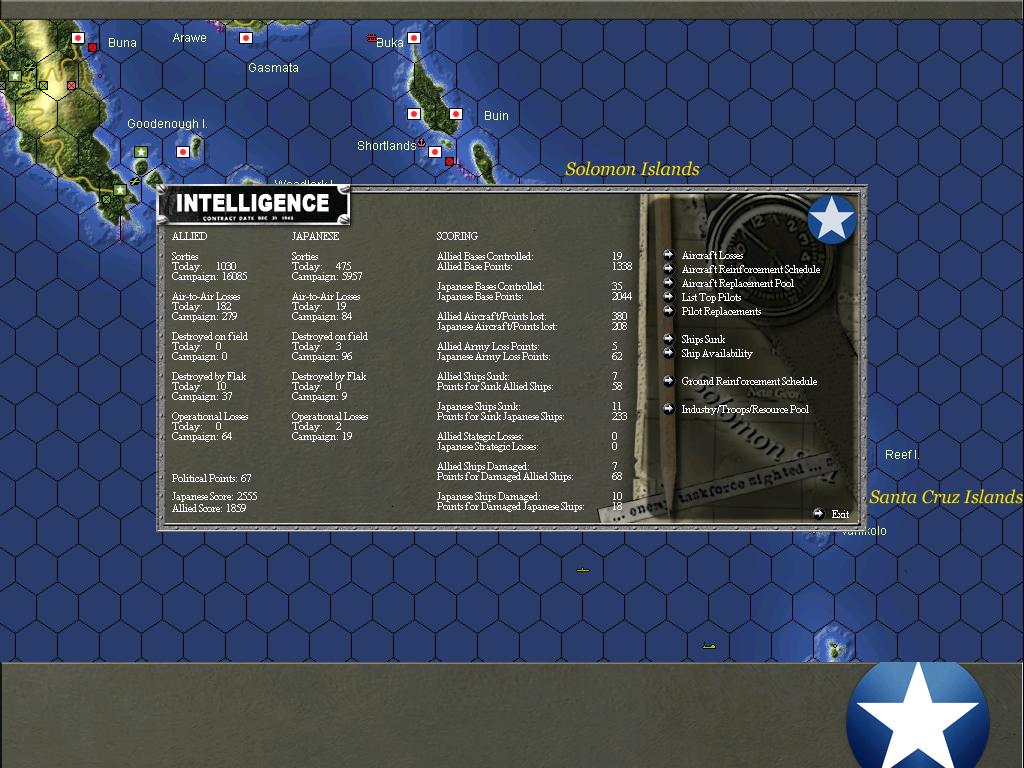The height and width of the screenshot is (768, 1024).
Task: Select the green crossed unit beside the inland red unit
Action: [x=43, y=86]
